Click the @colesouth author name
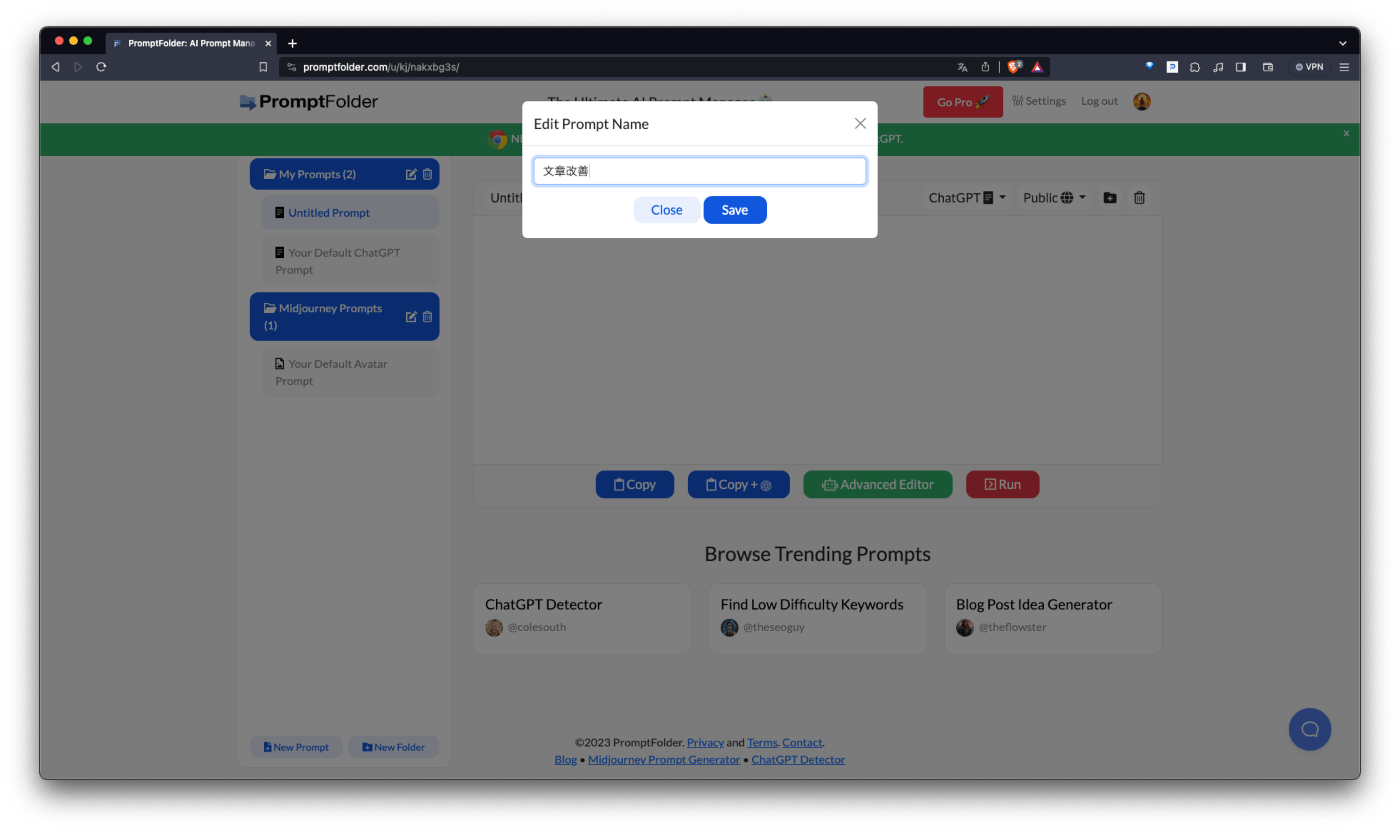This screenshot has width=1400, height=832. pos(537,627)
